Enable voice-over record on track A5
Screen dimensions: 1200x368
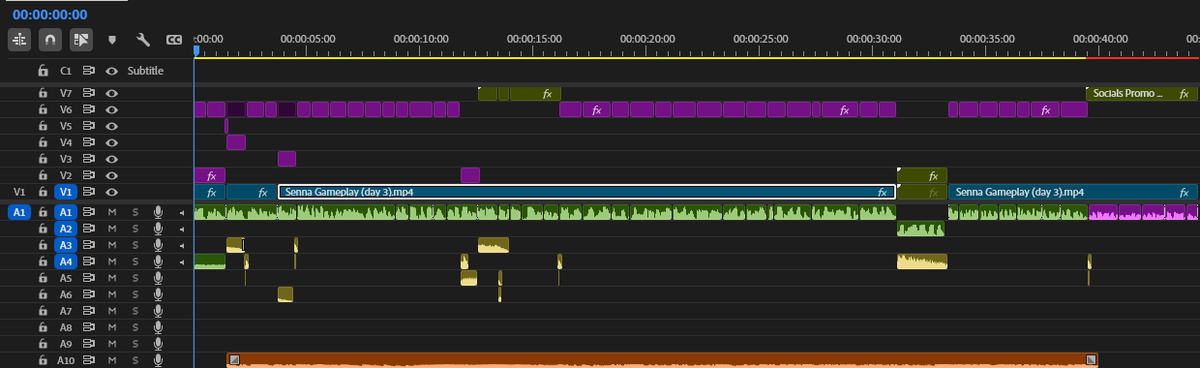click(x=158, y=278)
